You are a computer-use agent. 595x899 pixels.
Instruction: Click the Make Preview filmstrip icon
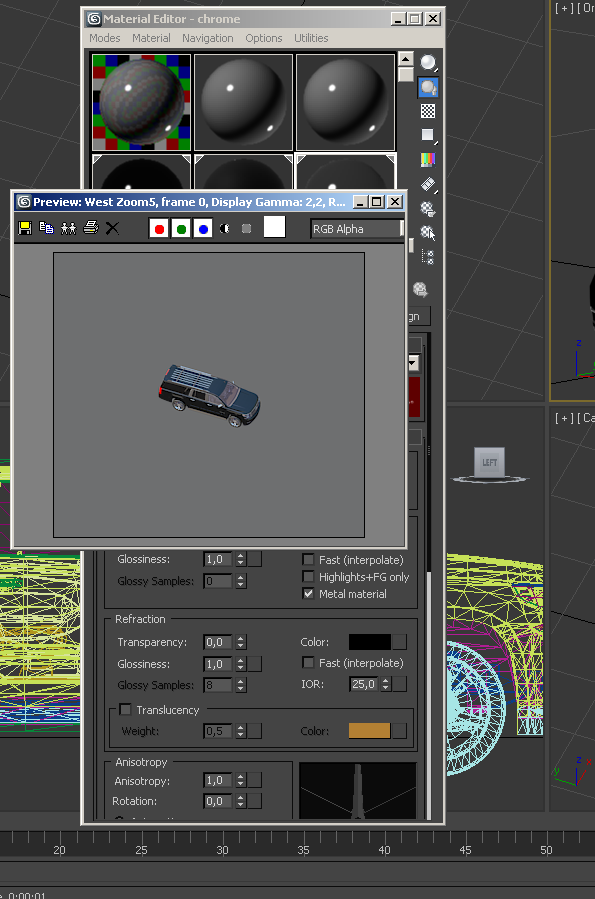coord(428,185)
